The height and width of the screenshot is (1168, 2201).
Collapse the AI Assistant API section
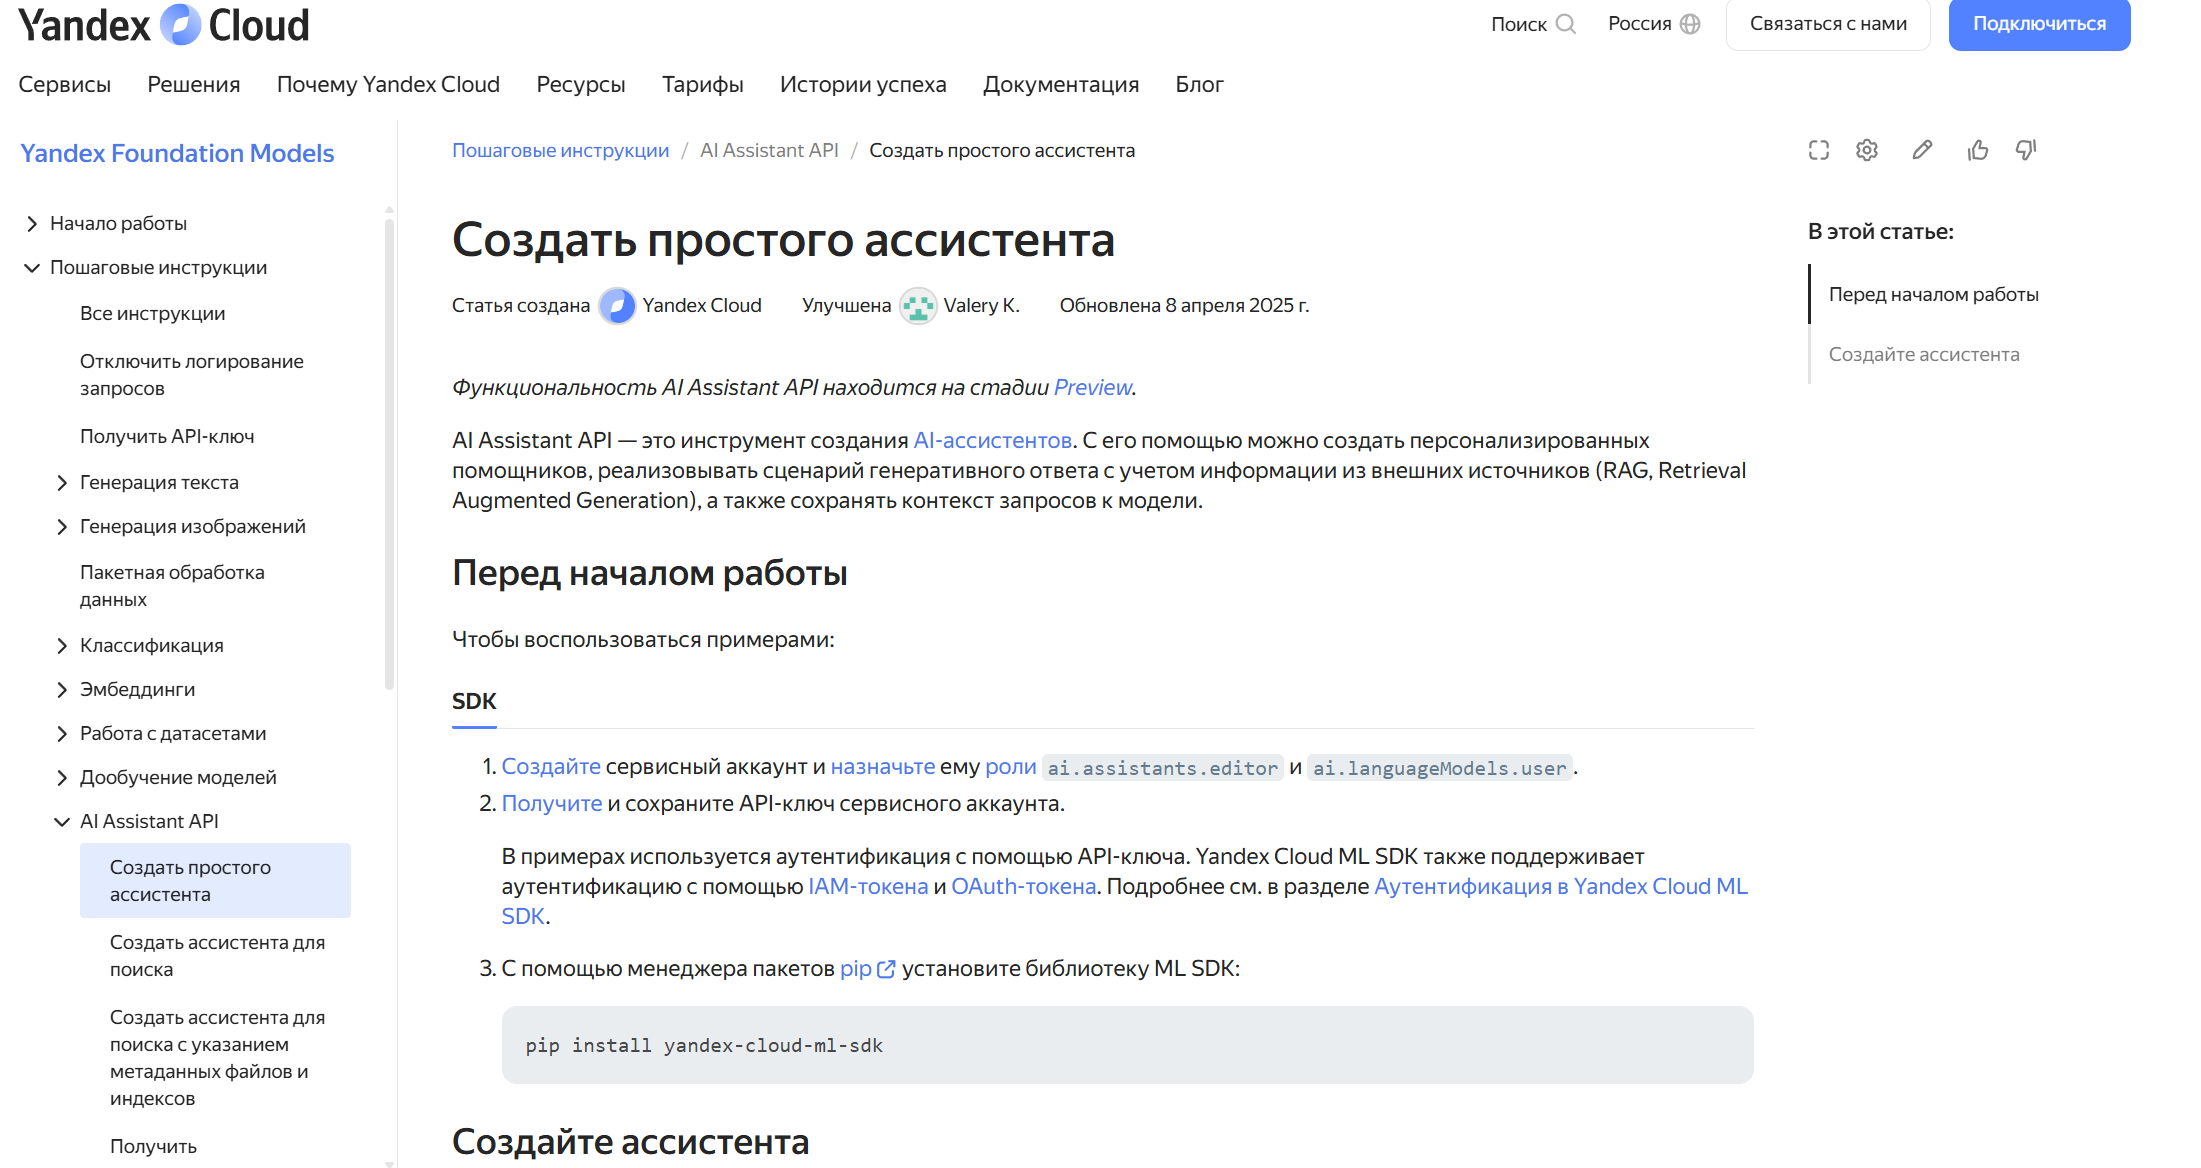click(x=62, y=822)
